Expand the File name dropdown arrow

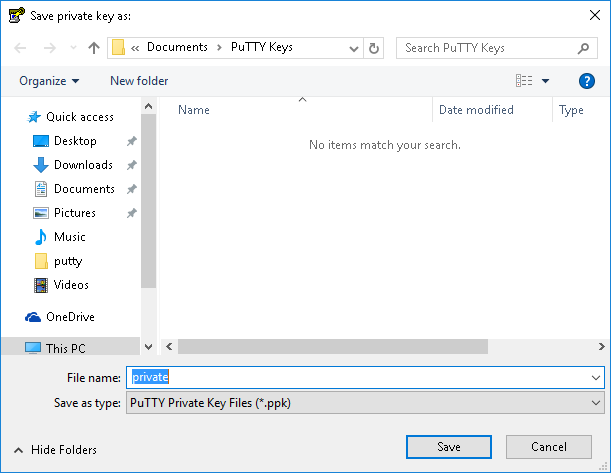pos(595,378)
